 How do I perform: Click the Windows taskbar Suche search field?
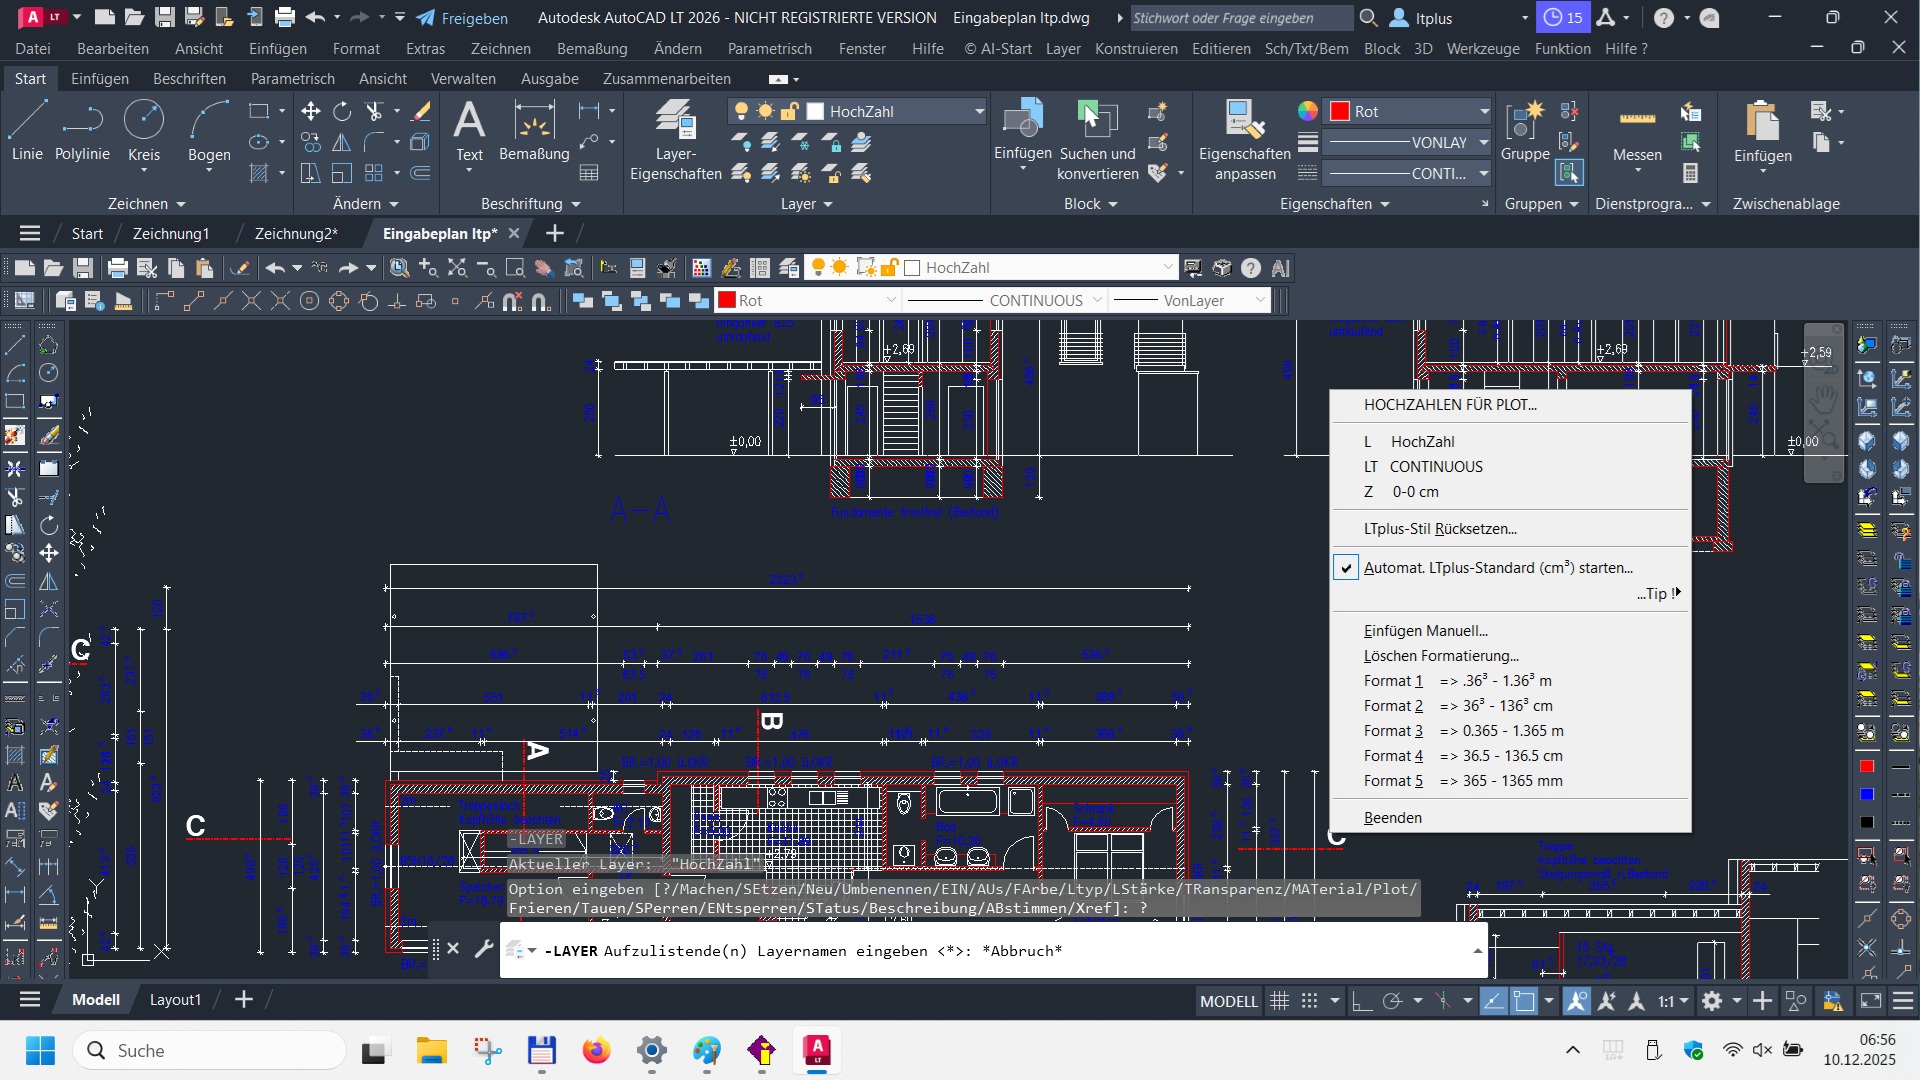coord(210,1050)
